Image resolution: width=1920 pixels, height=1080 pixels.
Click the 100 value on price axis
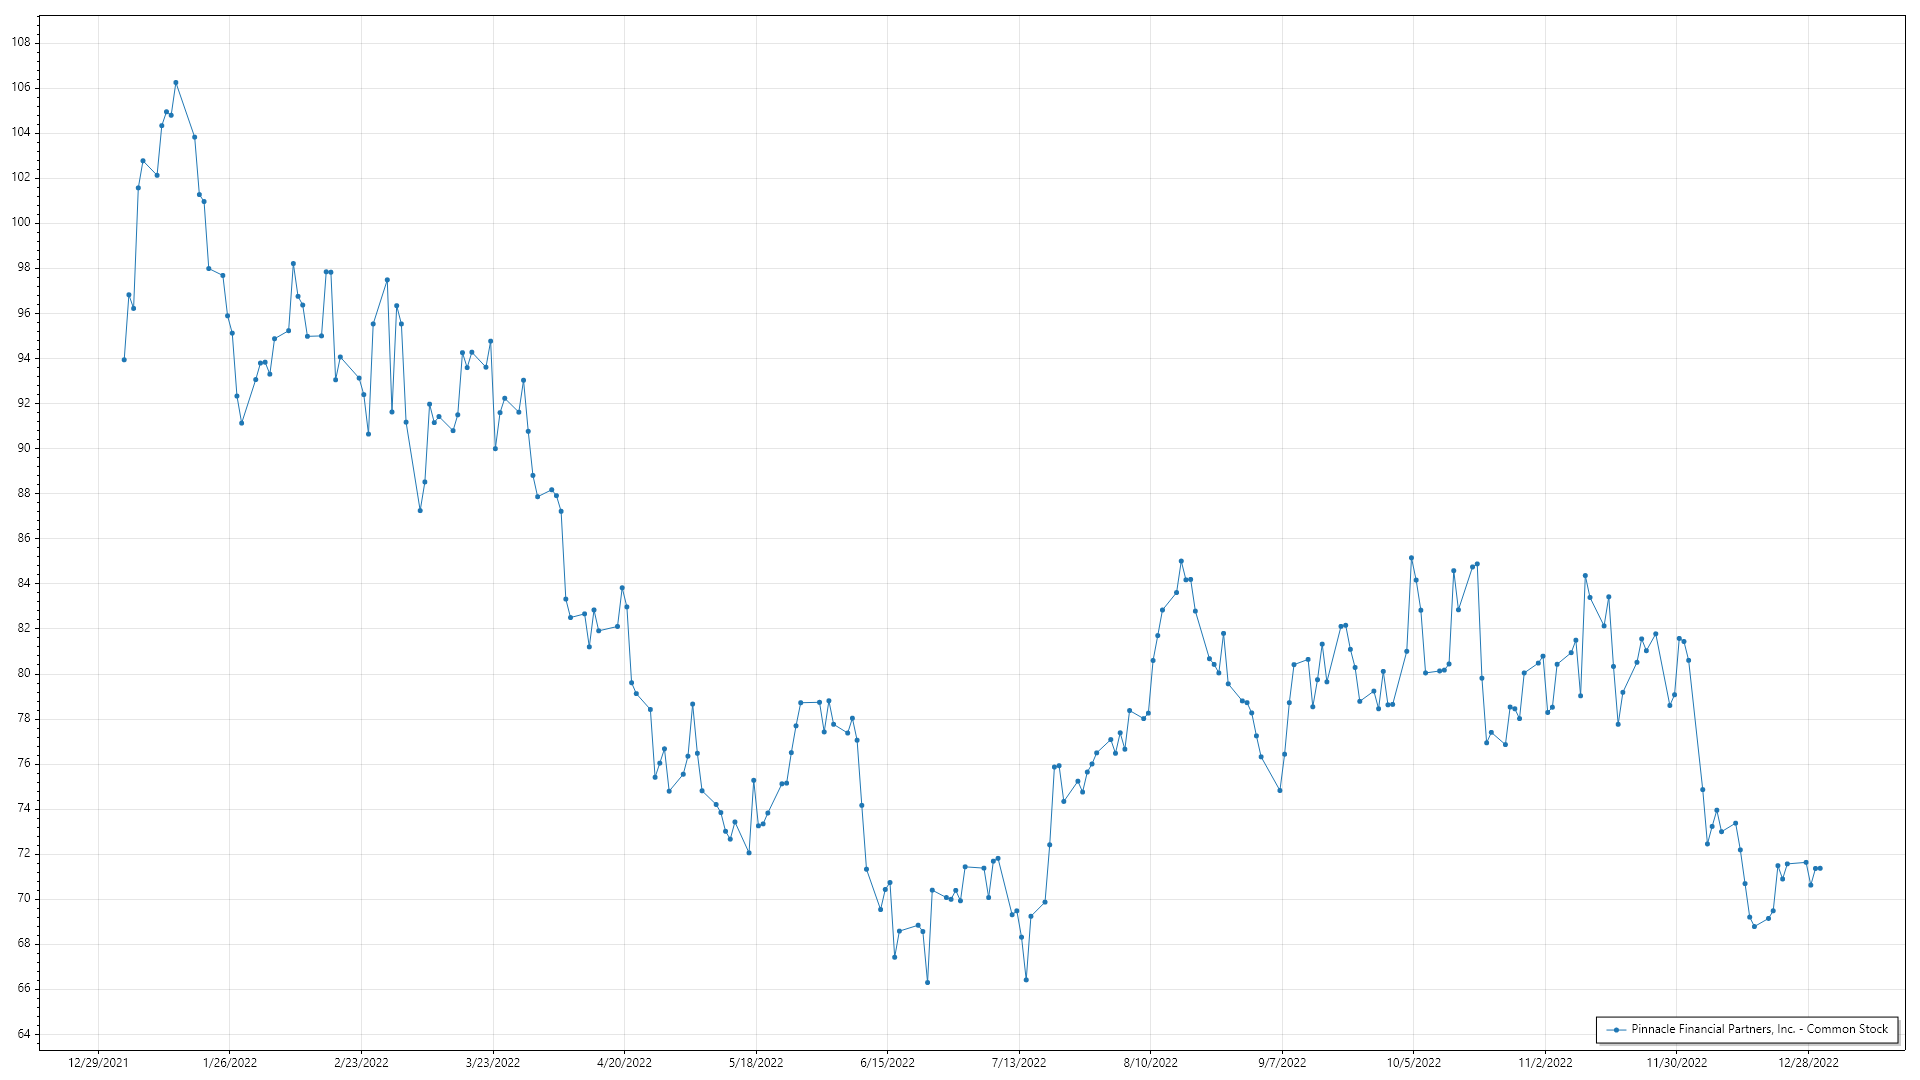pos(21,222)
